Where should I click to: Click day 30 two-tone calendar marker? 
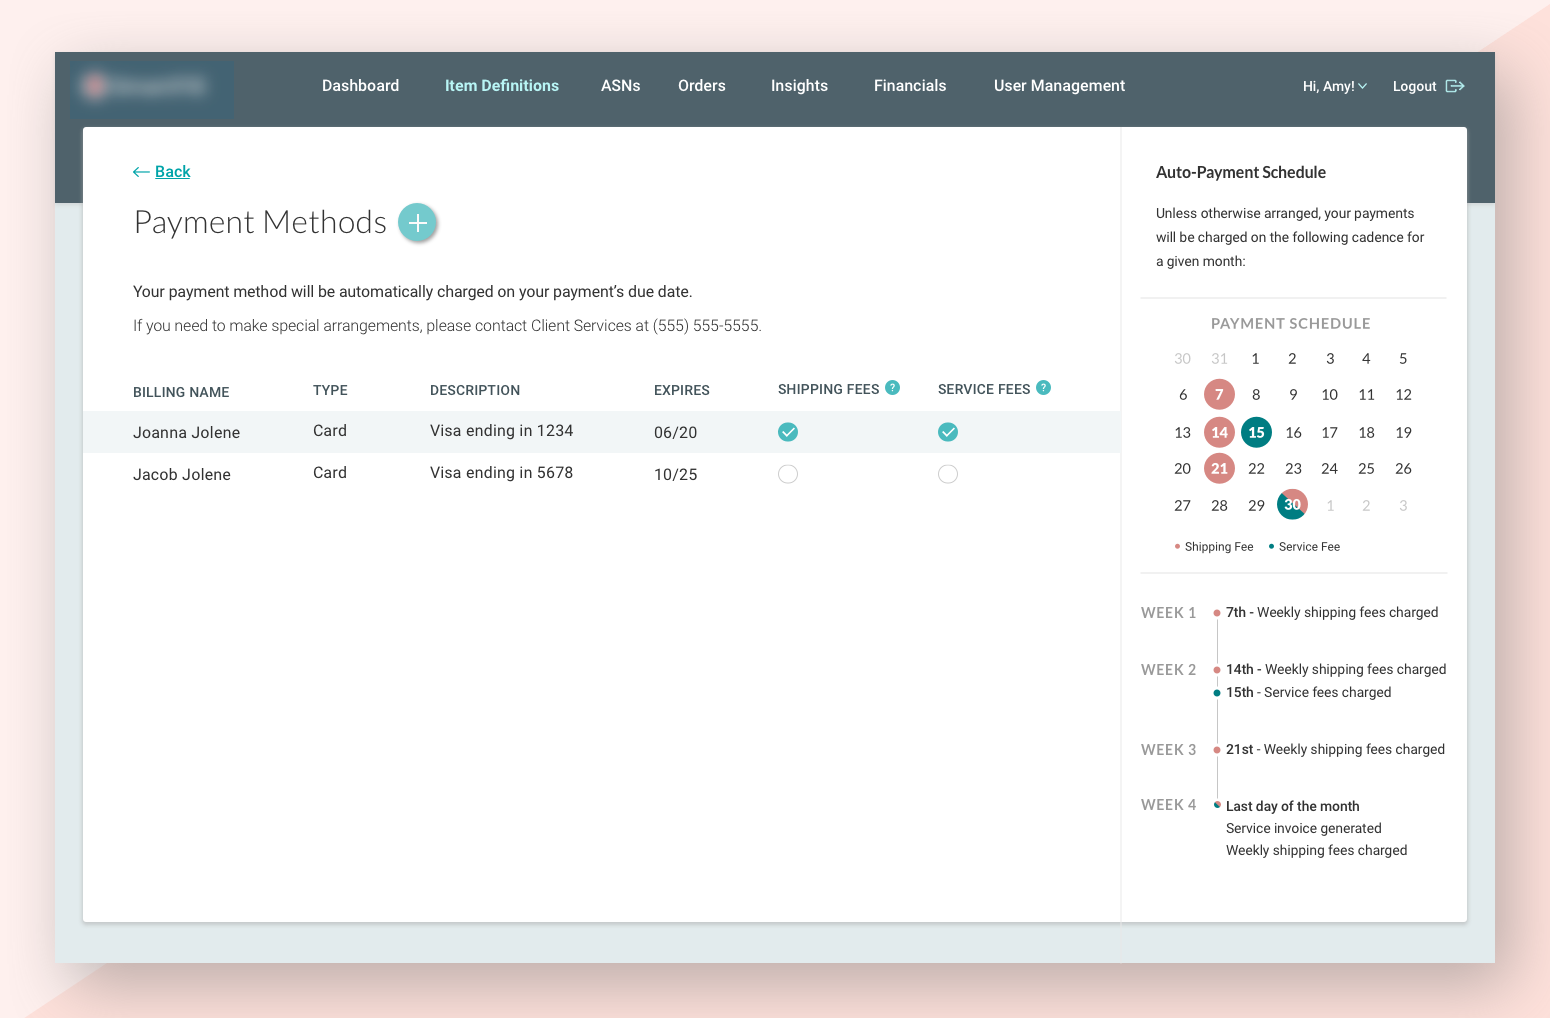[x=1292, y=505]
